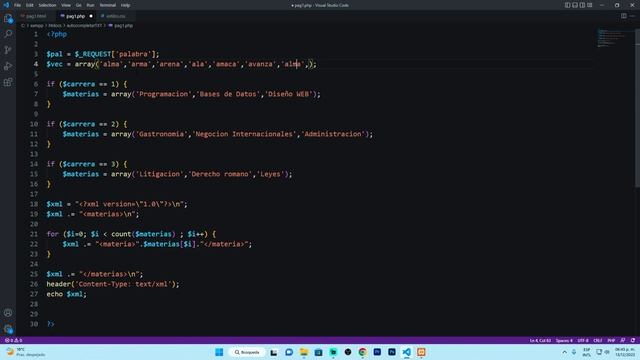Open the Terminal menu

(x=108, y=5)
